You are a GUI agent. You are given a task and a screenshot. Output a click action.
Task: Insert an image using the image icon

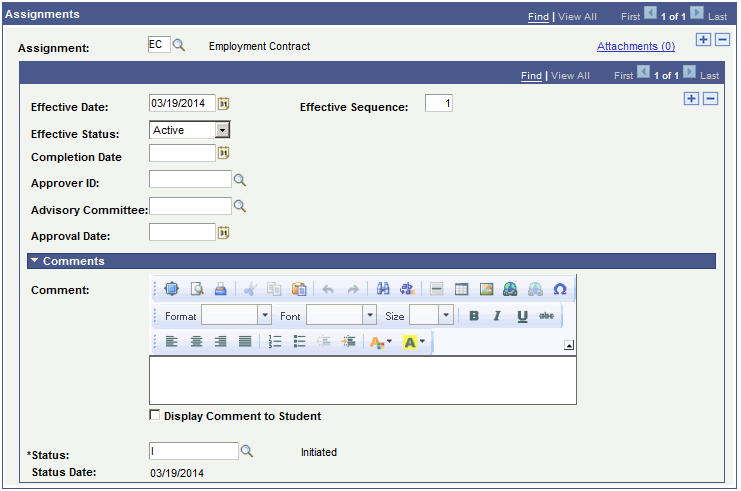(486, 289)
